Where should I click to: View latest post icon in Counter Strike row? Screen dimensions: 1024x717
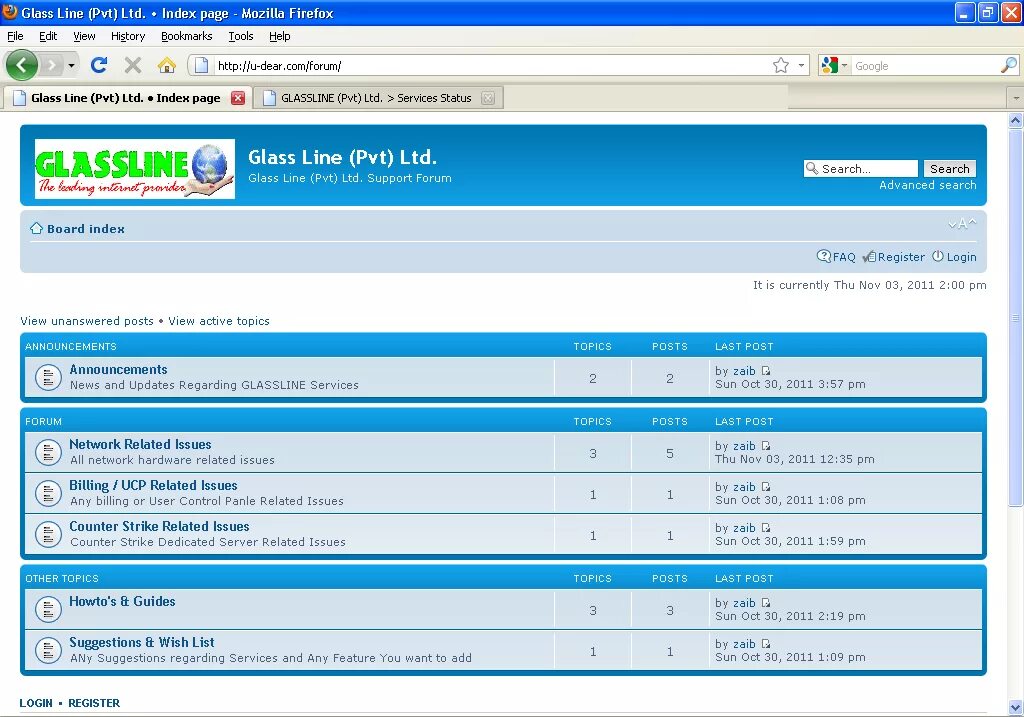(766, 528)
